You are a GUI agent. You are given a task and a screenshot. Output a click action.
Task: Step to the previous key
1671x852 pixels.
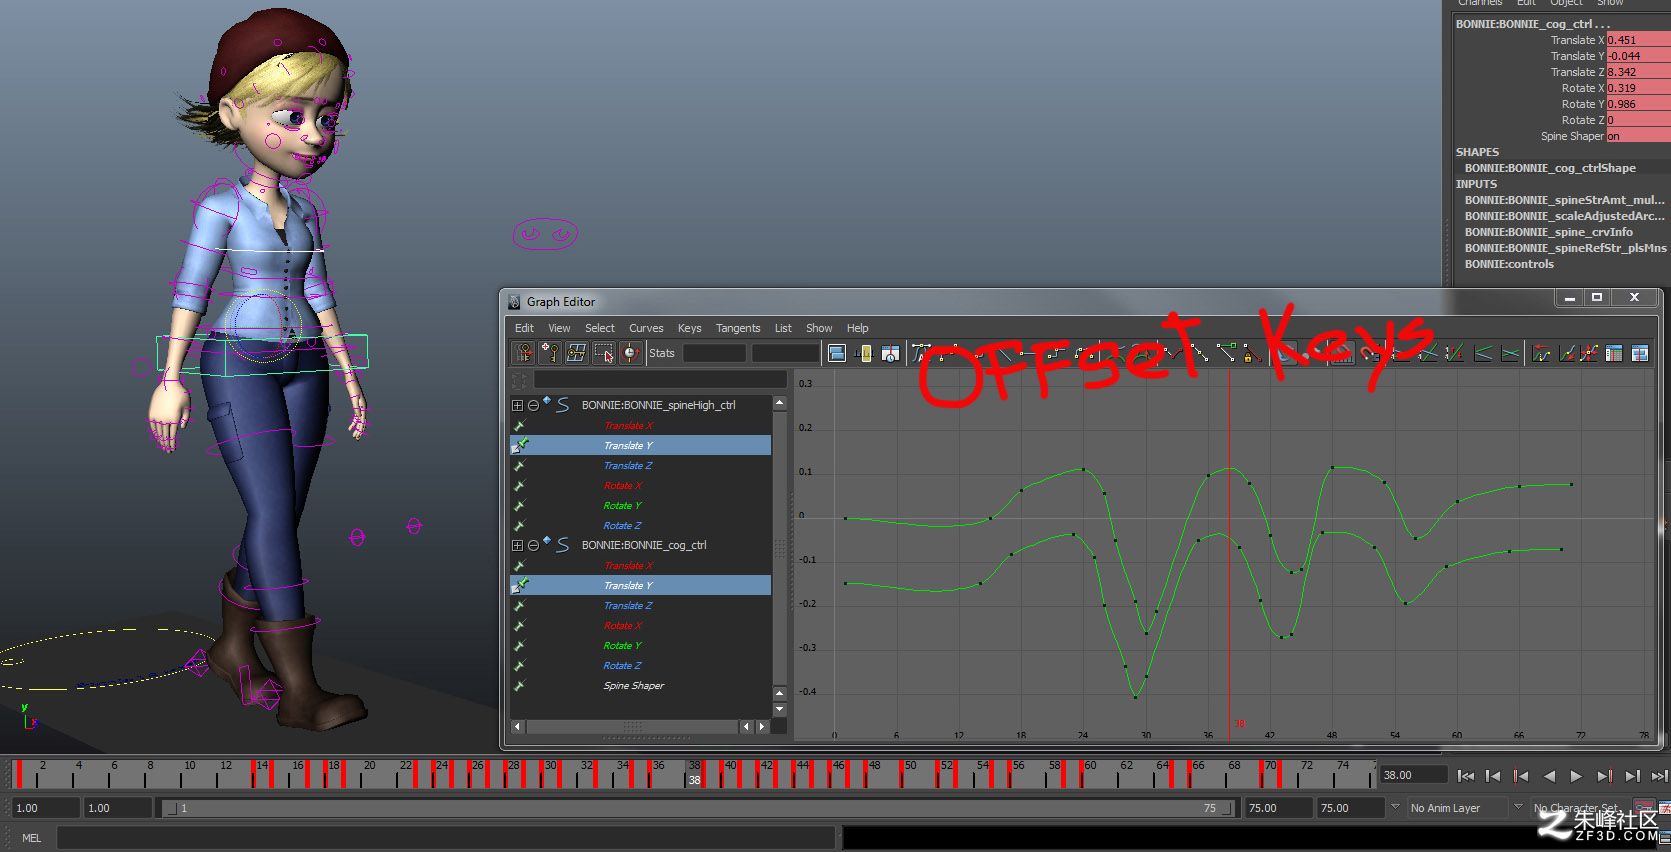1521,775
